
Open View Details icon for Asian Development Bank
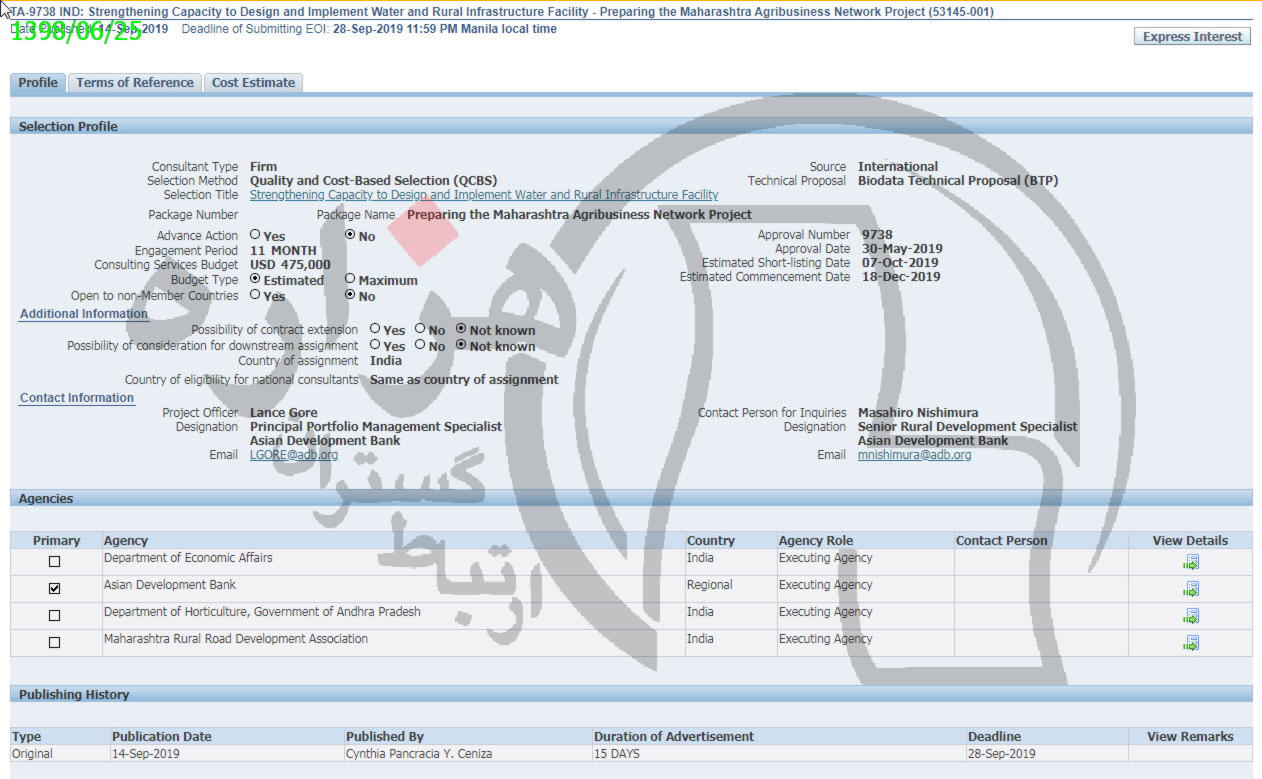pos(1190,590)
